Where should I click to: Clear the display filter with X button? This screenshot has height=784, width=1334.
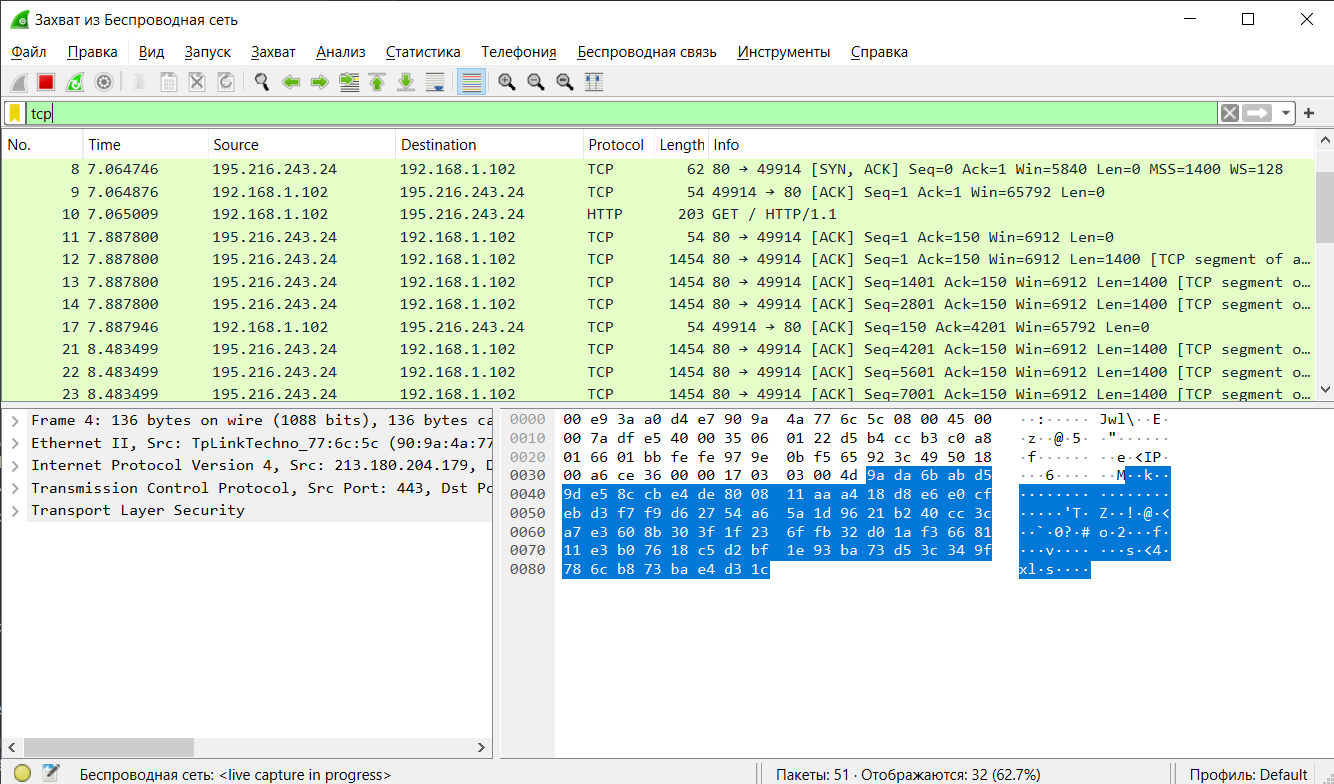(x=1229, y=113)
